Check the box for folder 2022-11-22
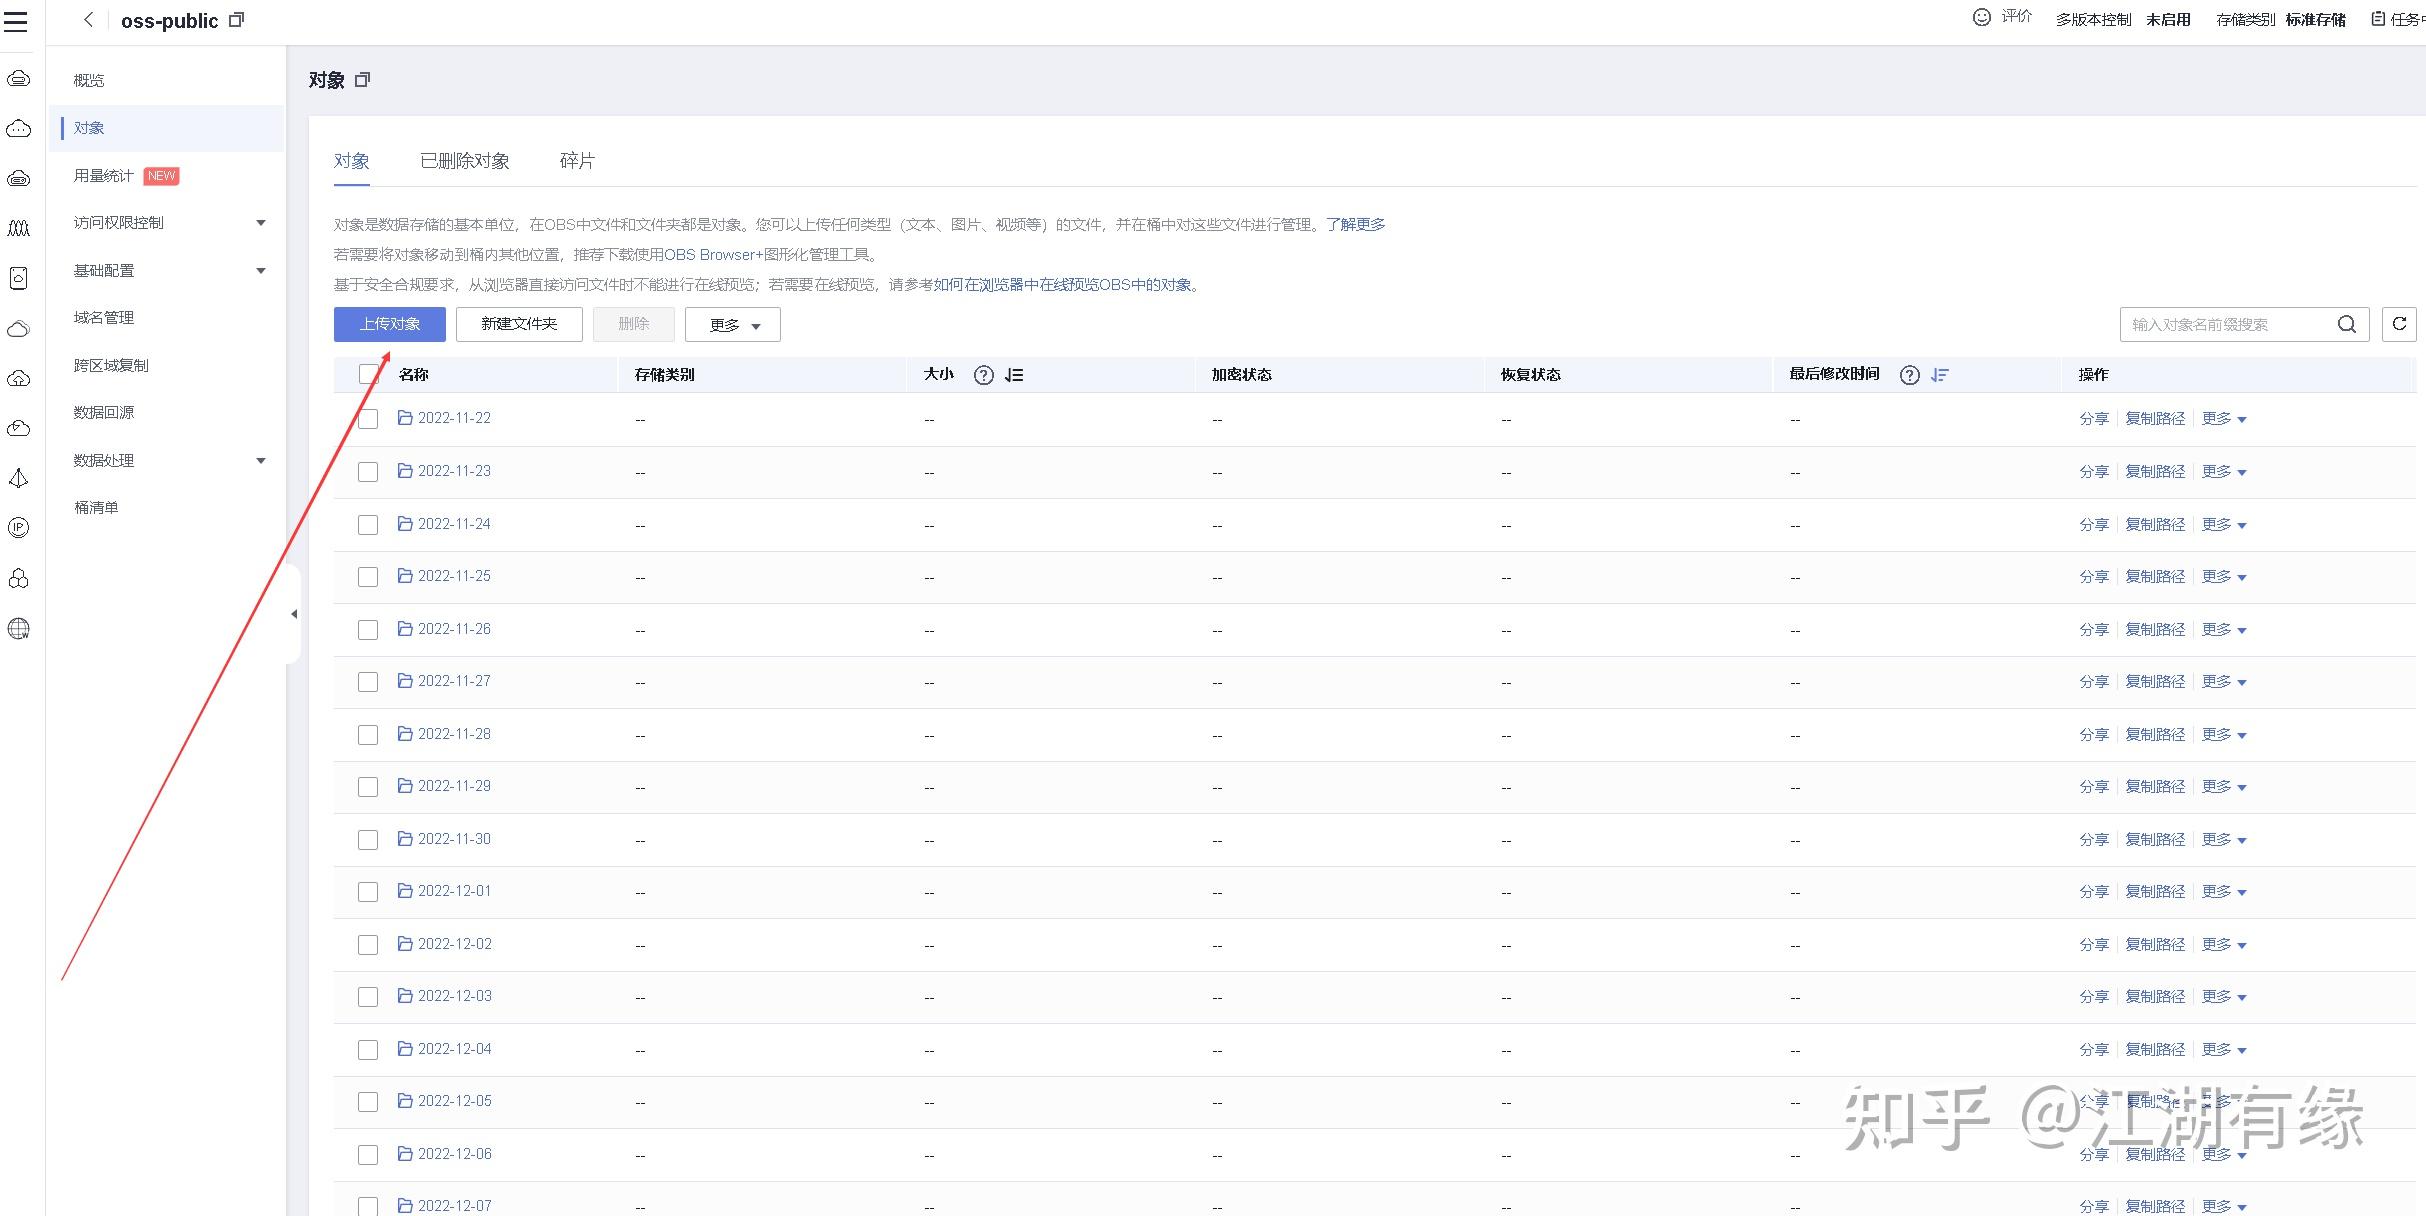Viewport: 2426px width, 1216px height. click(368, 419)
